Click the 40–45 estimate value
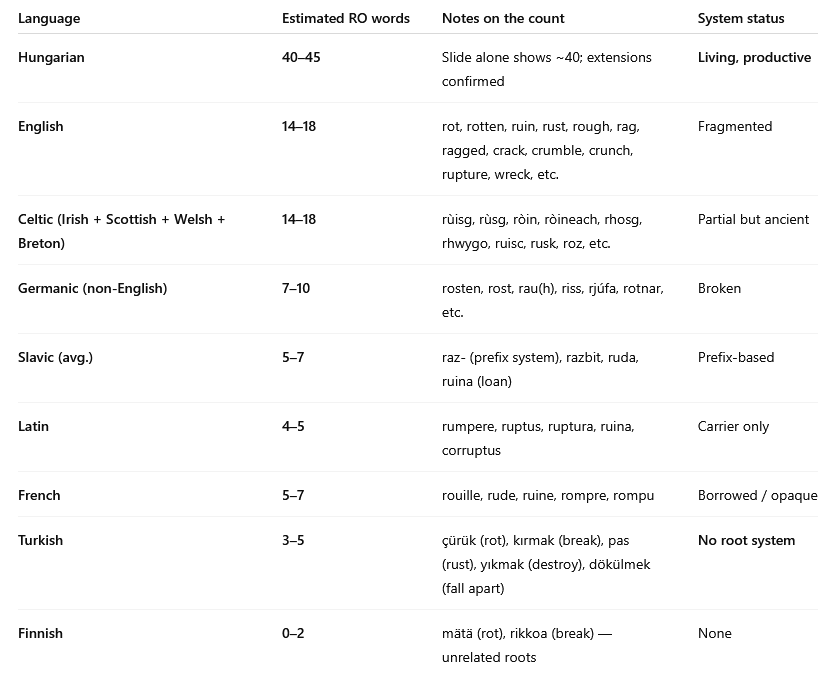Viewport: 837px width, 681px height. point(301,57)
